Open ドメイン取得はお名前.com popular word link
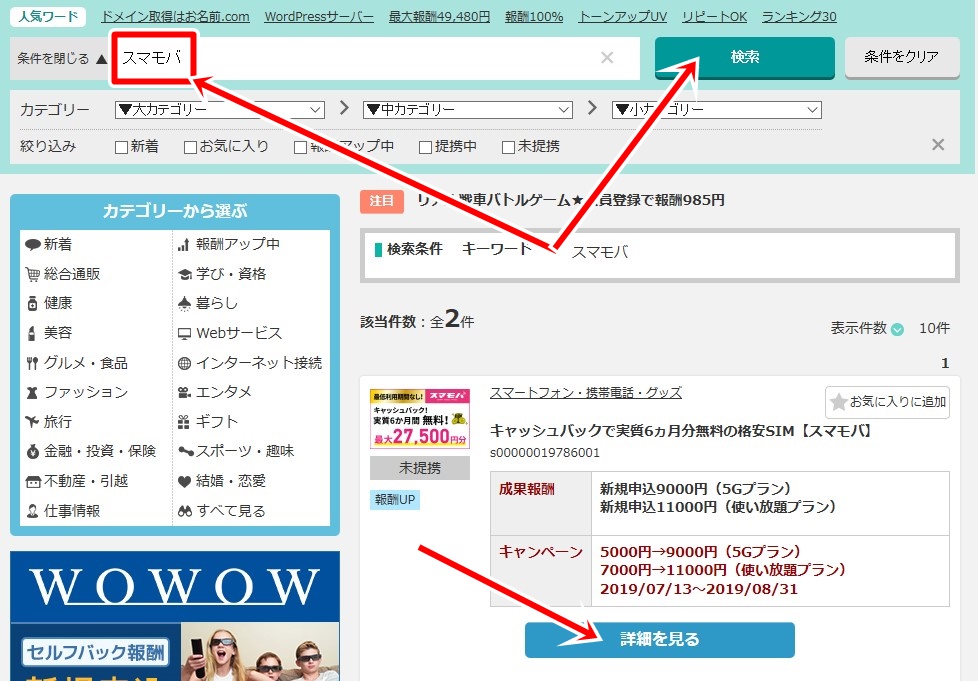The height and width of the screenshot is (681, 978). pos(175,17)
